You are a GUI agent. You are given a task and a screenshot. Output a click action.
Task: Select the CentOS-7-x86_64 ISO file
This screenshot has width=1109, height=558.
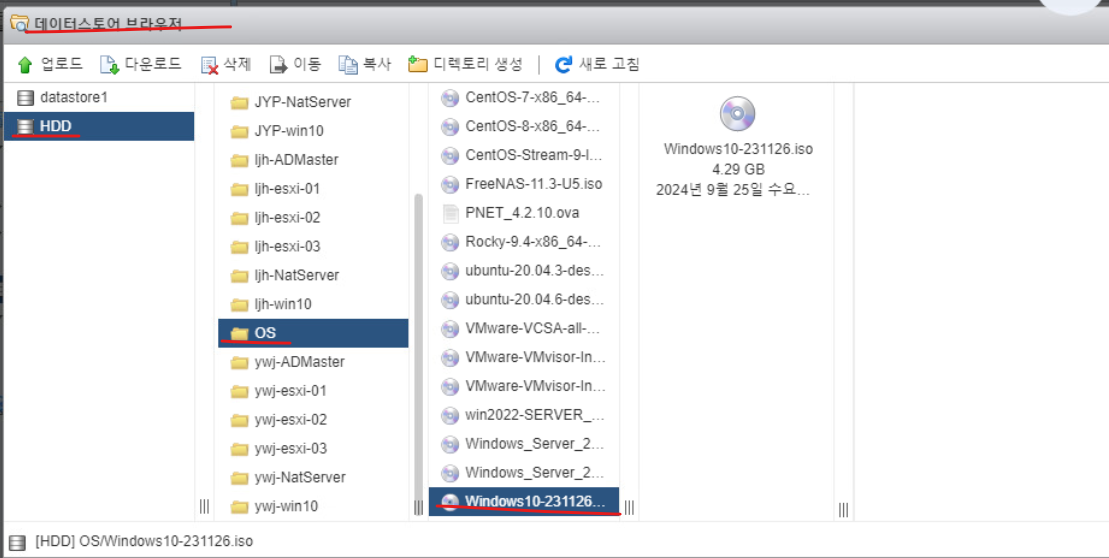pos(524,98)
